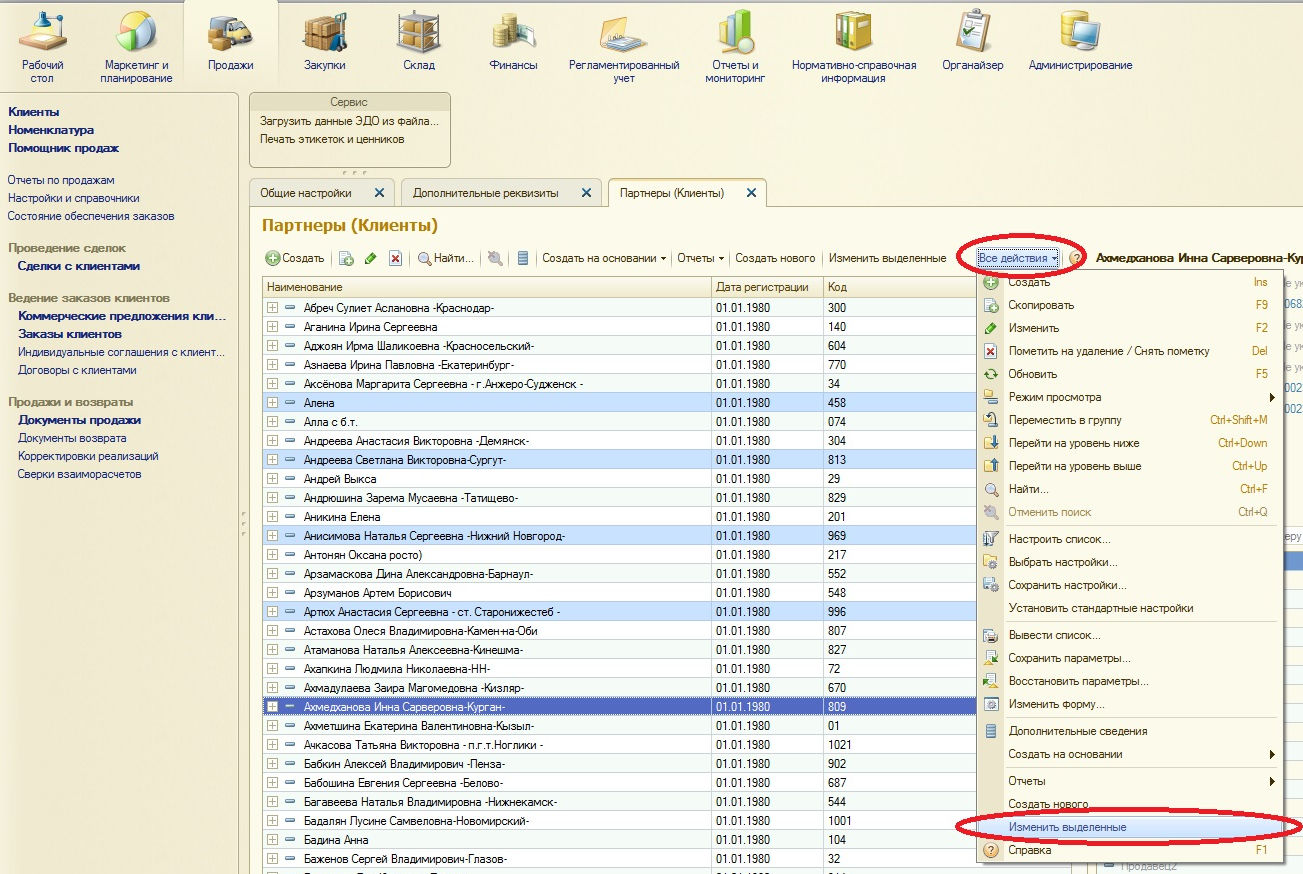Image resolution: width=1303 pixels, height=874 pixels.
Task: Open the Финансы section
Action: [x=514, y=42]
